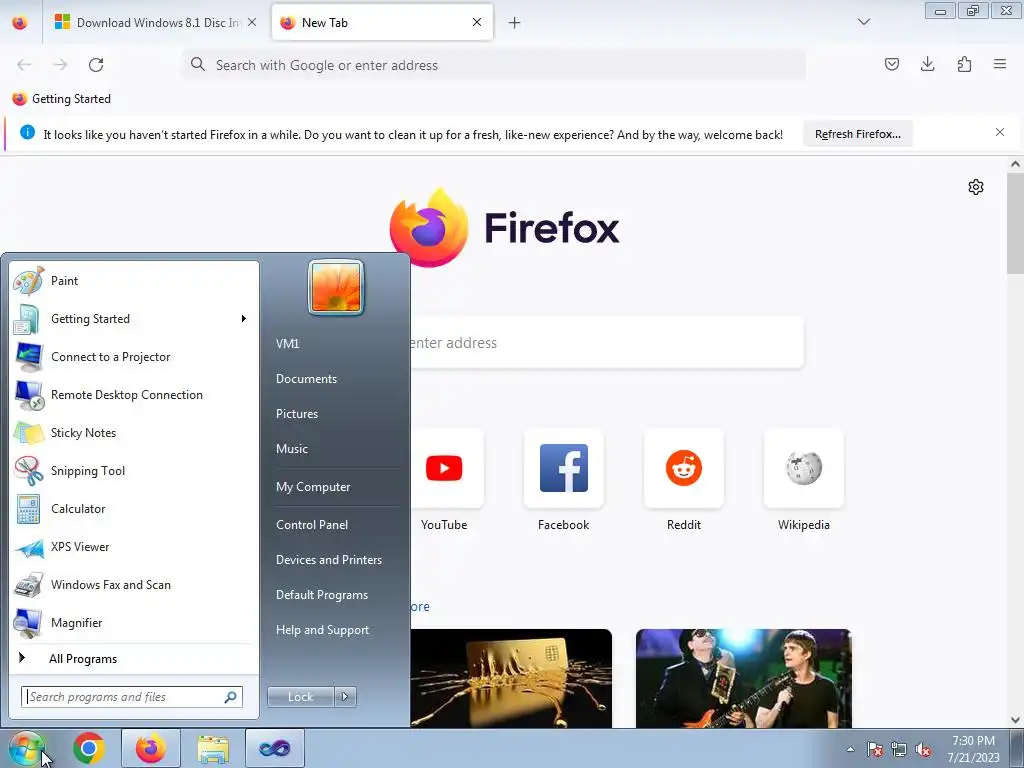This screenshot has width=1024, height=768.
Task: Launch Connect to a Projector
Action: click(x=134, y=357)
